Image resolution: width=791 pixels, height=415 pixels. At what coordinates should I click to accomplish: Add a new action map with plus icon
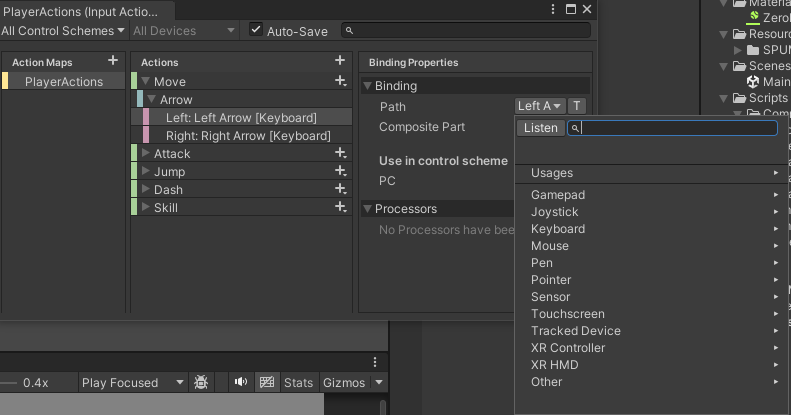click(113, 61)
